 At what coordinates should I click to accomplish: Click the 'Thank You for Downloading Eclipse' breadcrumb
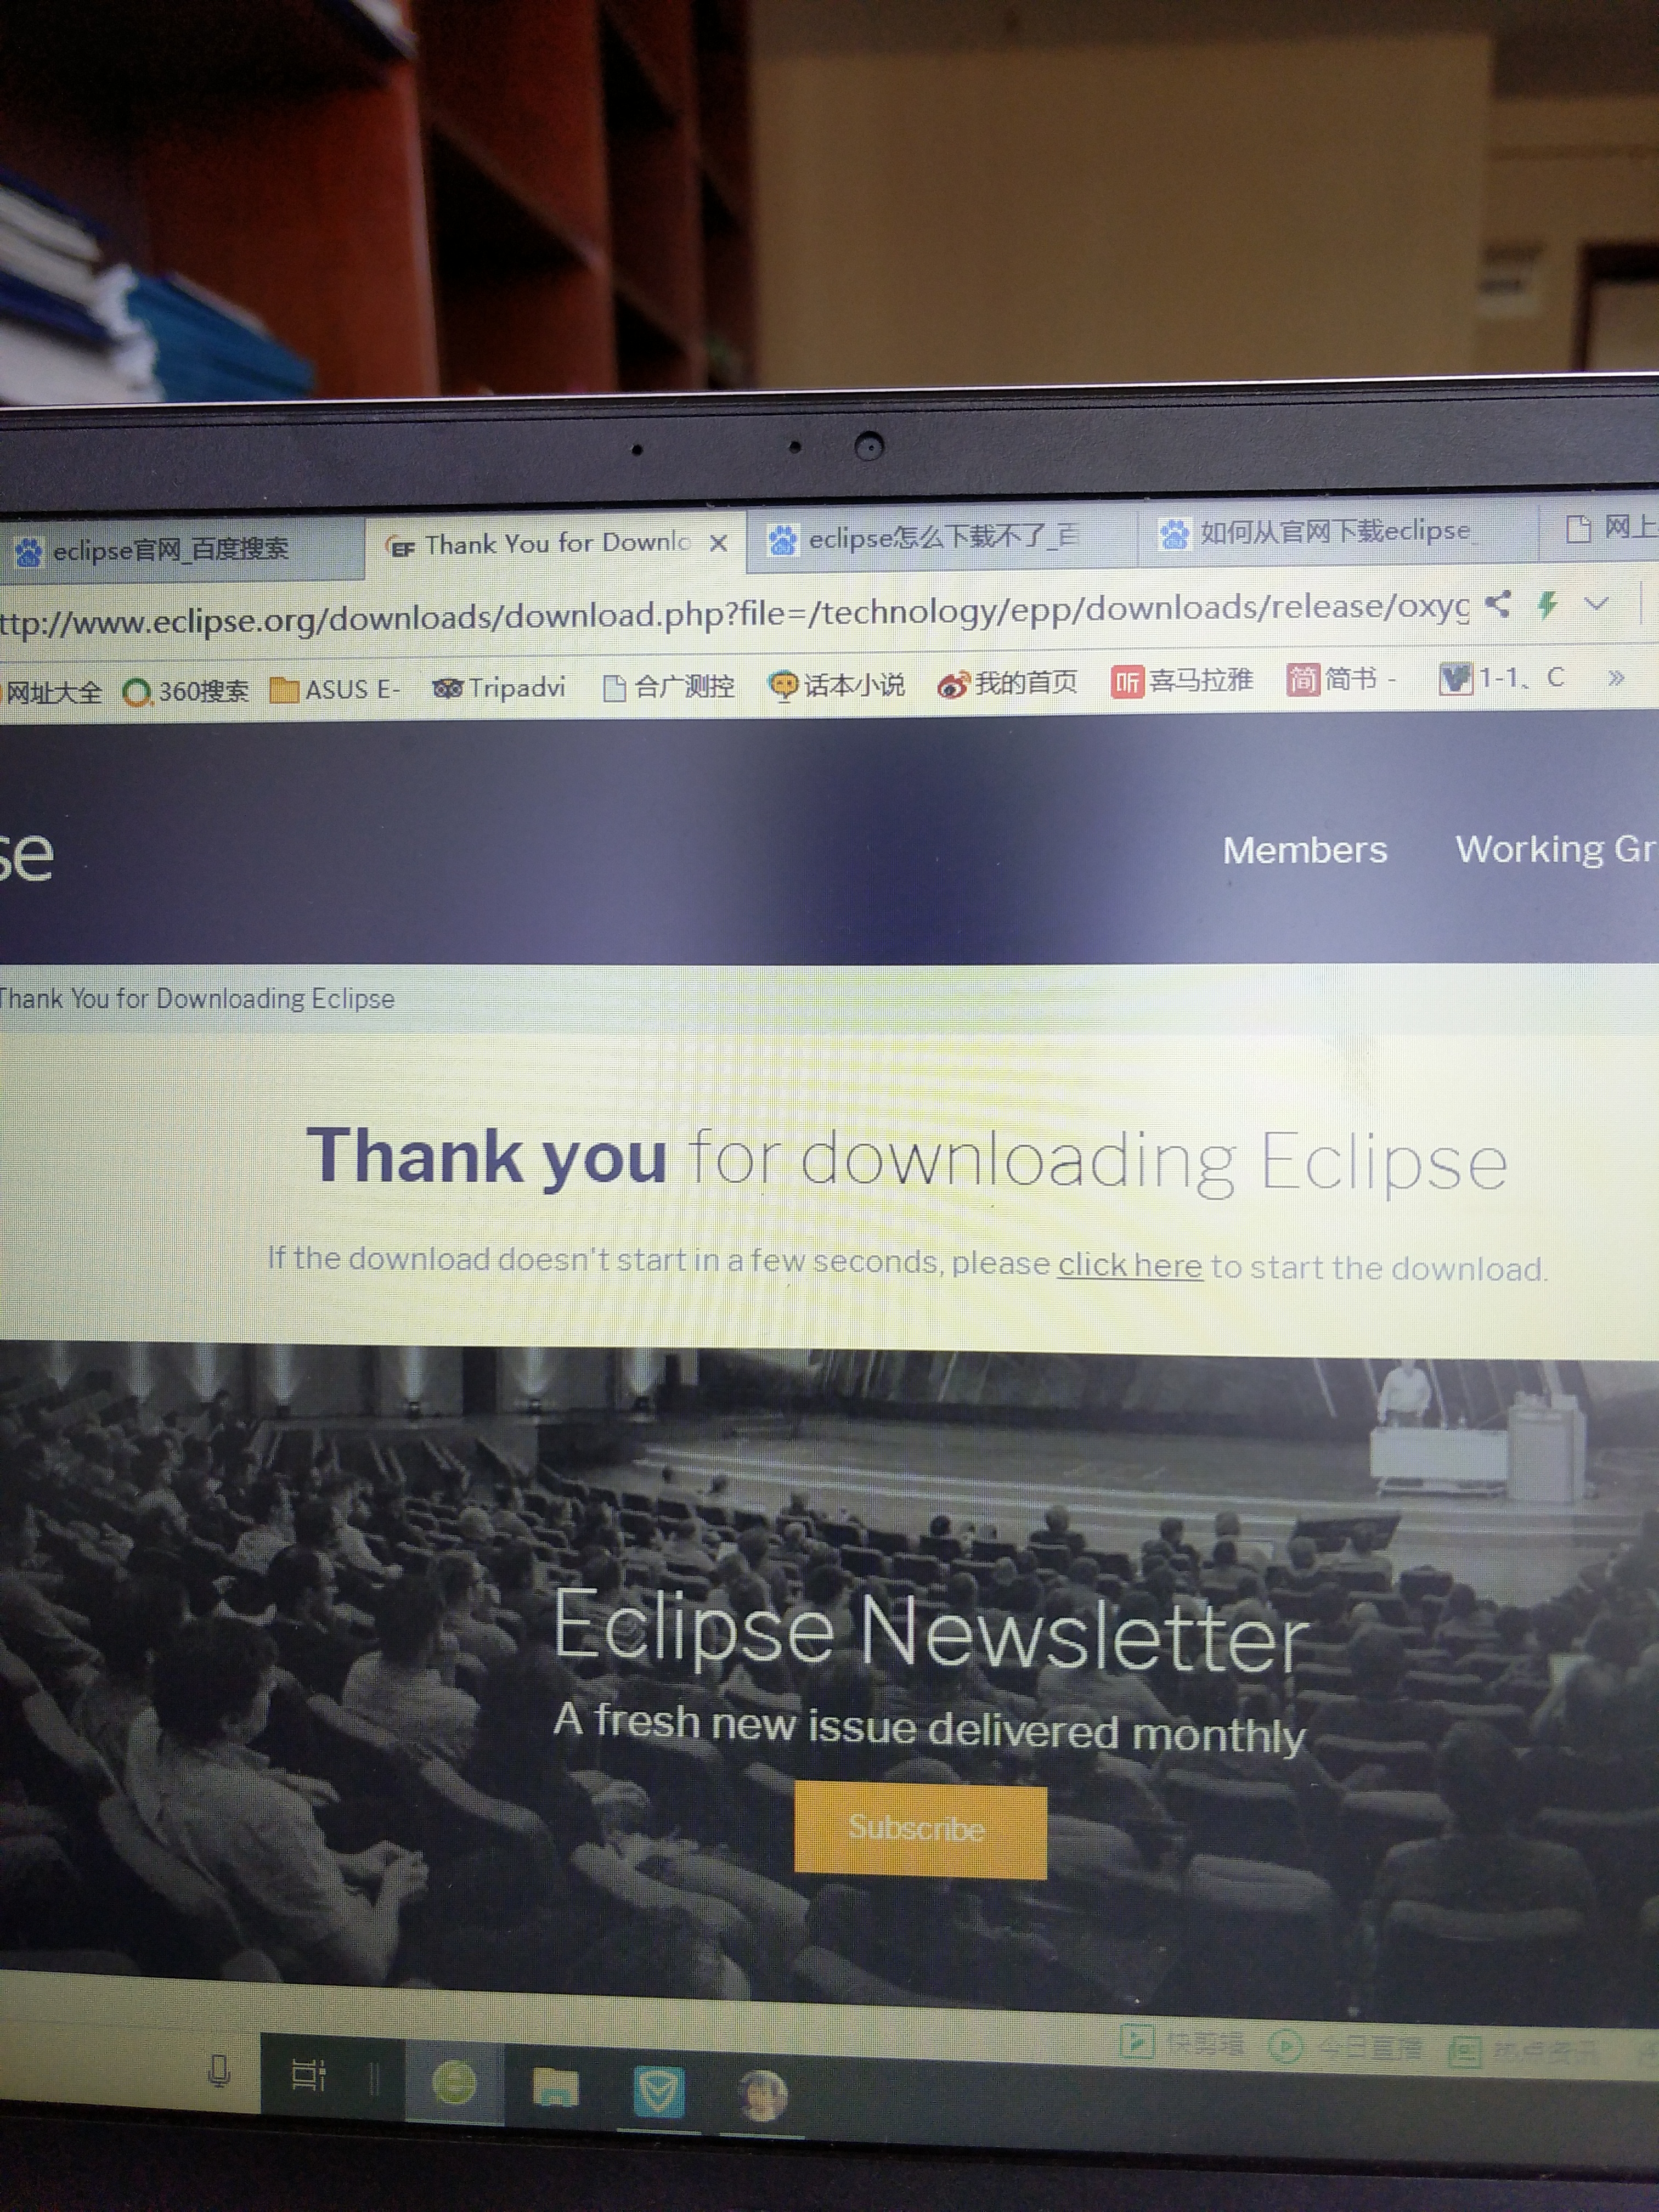[197, 998]
